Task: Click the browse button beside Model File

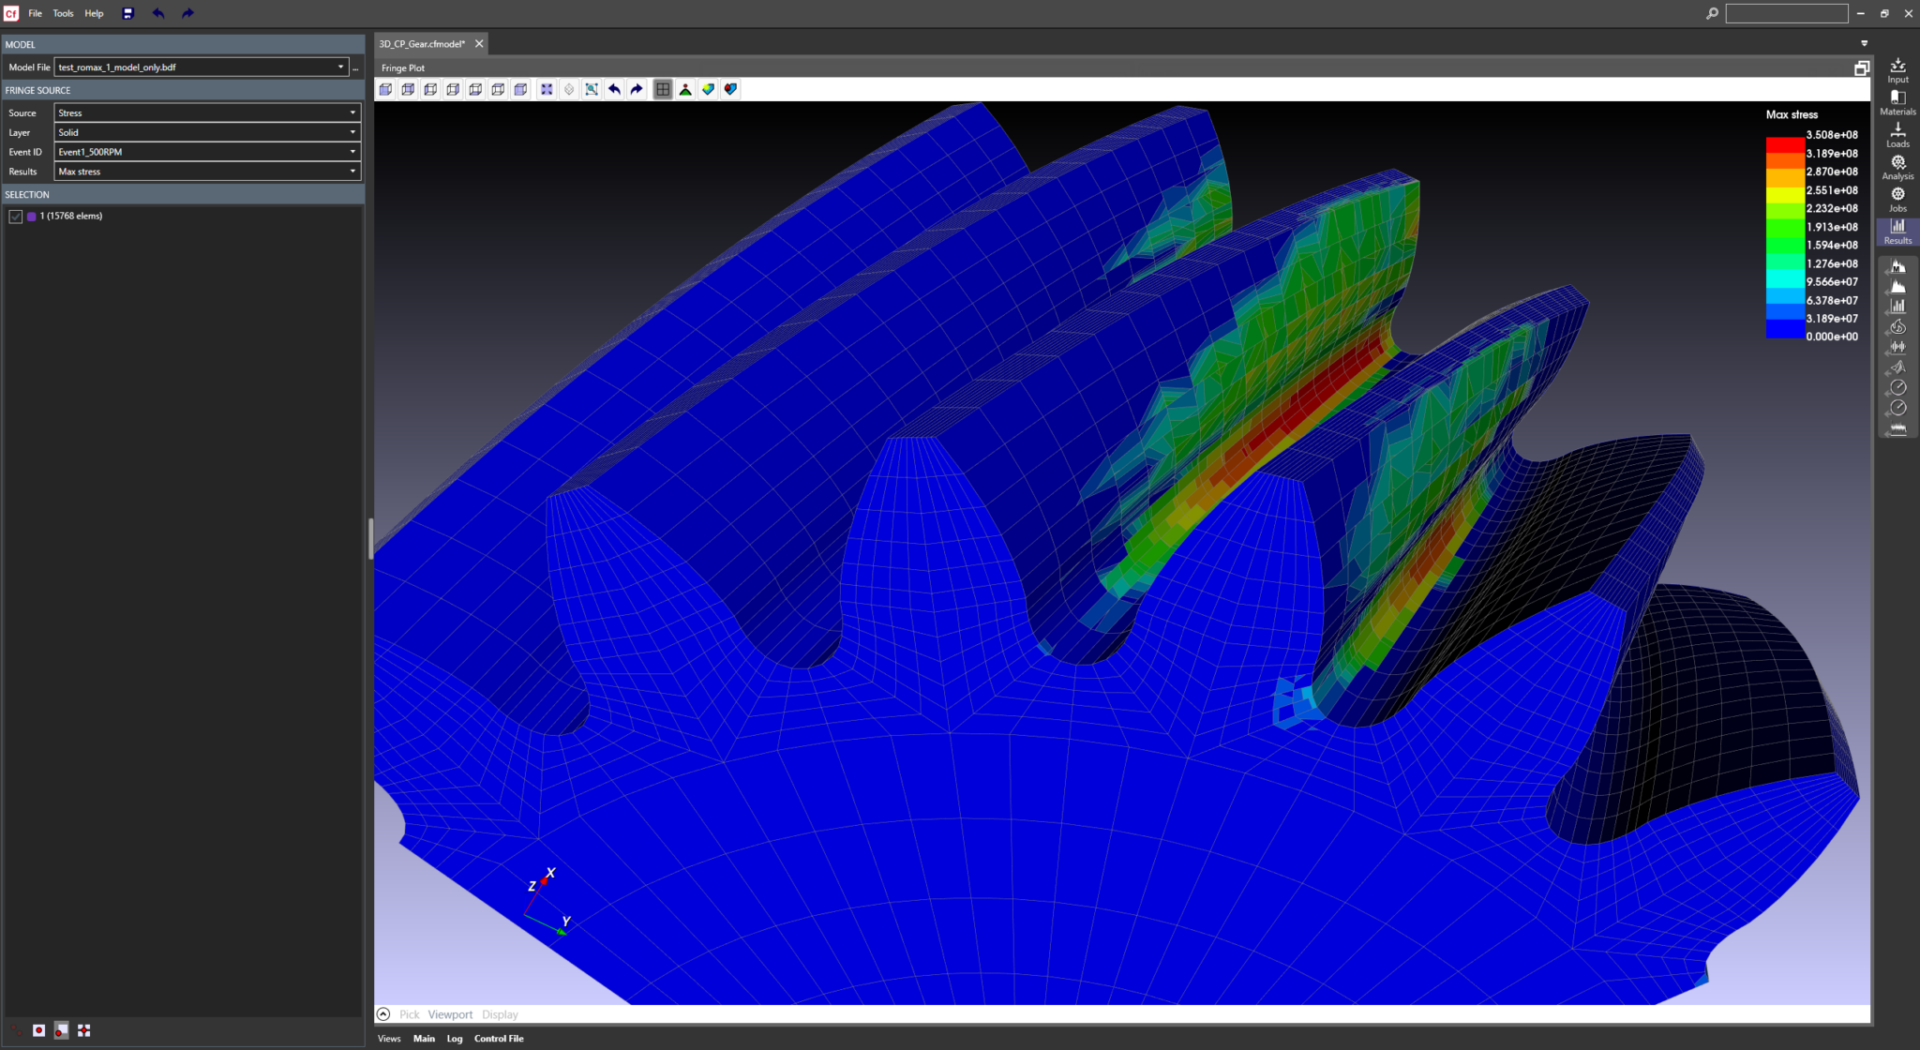Action: [x=356, y=67]
